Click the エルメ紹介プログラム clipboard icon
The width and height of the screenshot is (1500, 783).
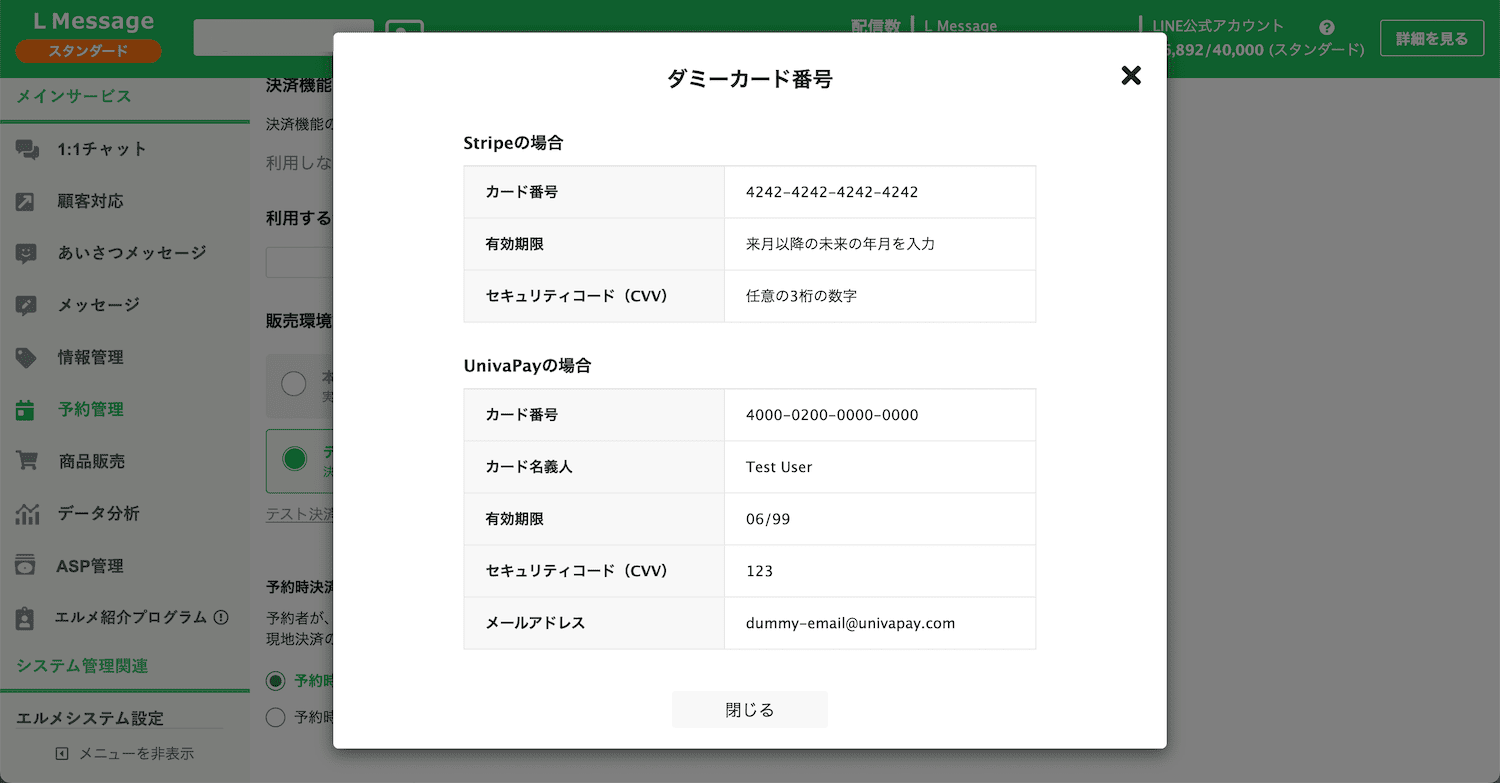point(26,618)
